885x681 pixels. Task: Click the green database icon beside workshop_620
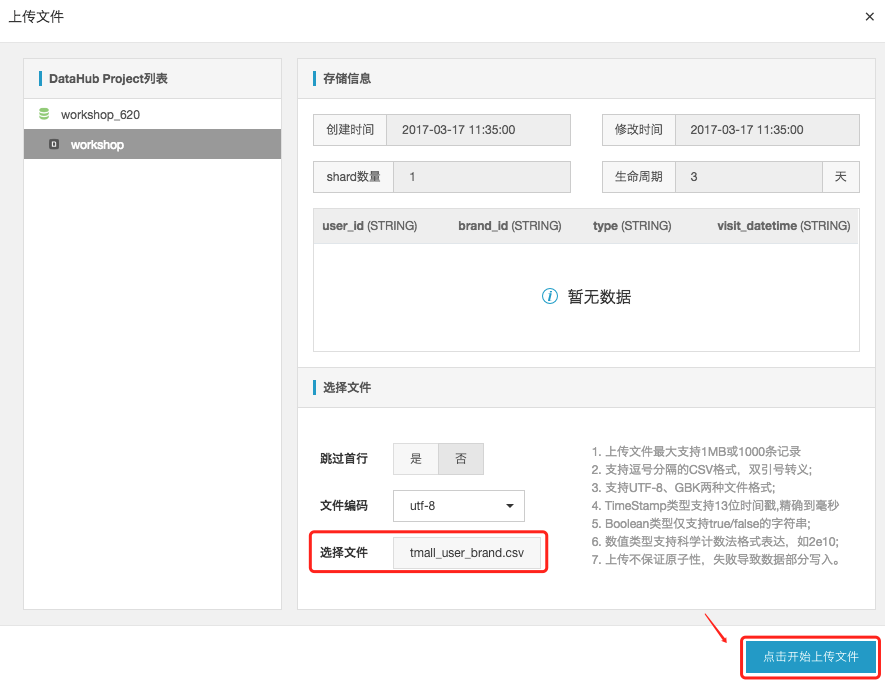point(44,114)
